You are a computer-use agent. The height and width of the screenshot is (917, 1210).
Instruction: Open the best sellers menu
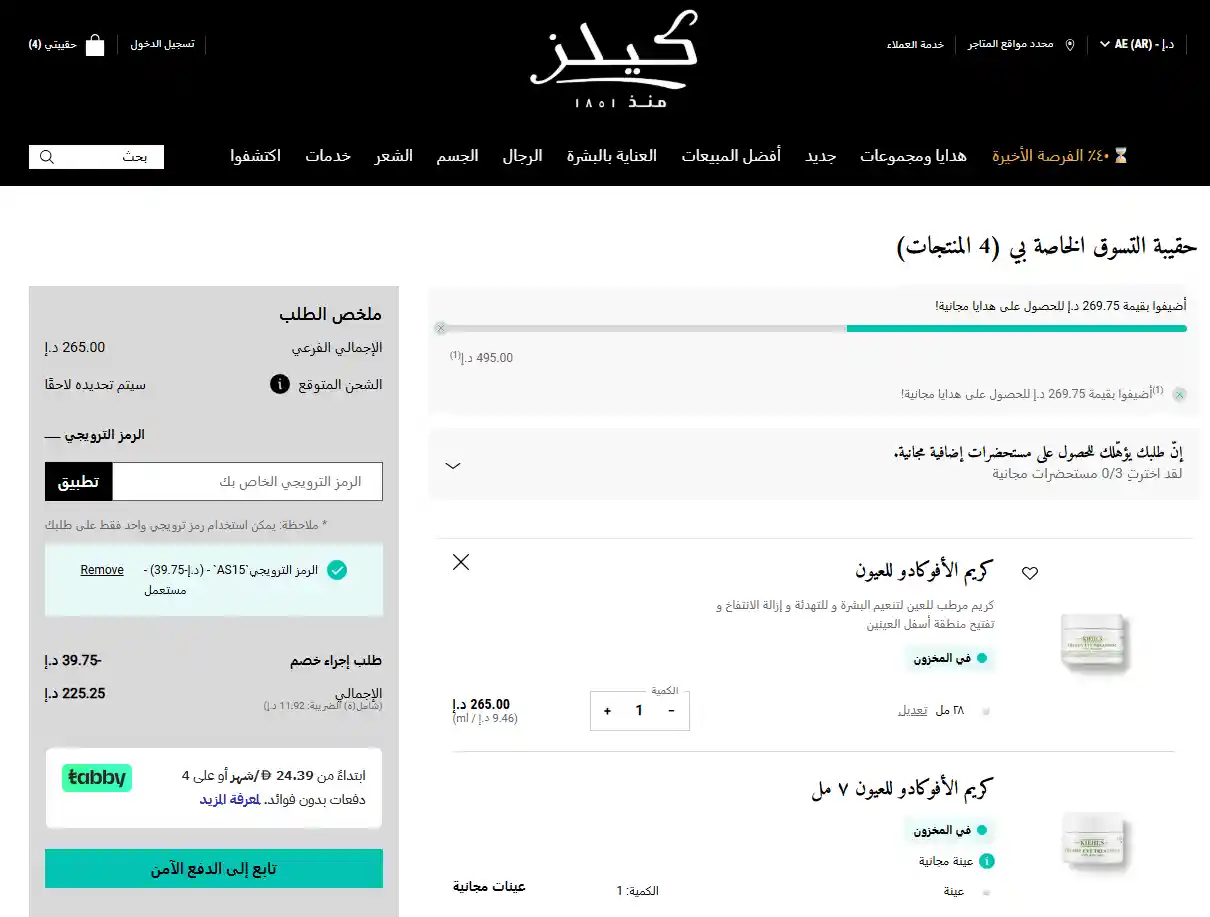732,156
